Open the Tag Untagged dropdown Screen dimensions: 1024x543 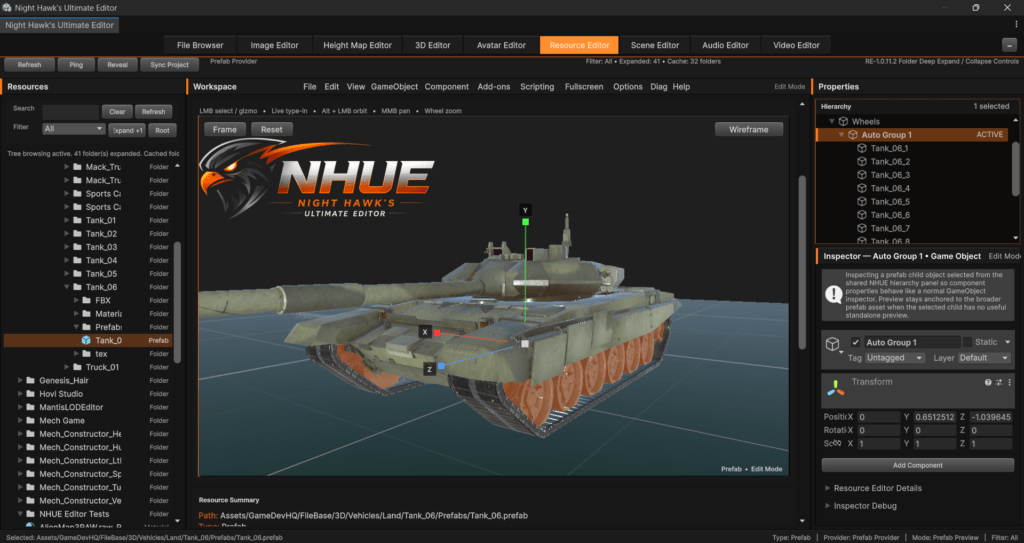point(895,358)
